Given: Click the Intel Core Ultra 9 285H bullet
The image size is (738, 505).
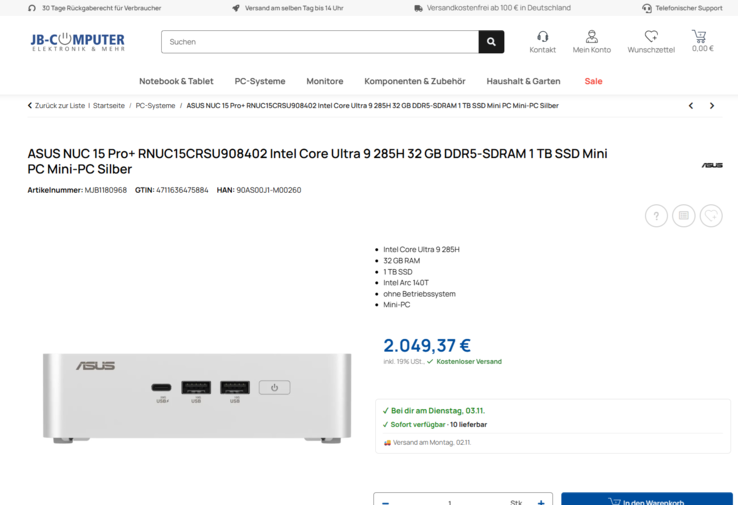Looking at the screenshot, I should (421, 249).
